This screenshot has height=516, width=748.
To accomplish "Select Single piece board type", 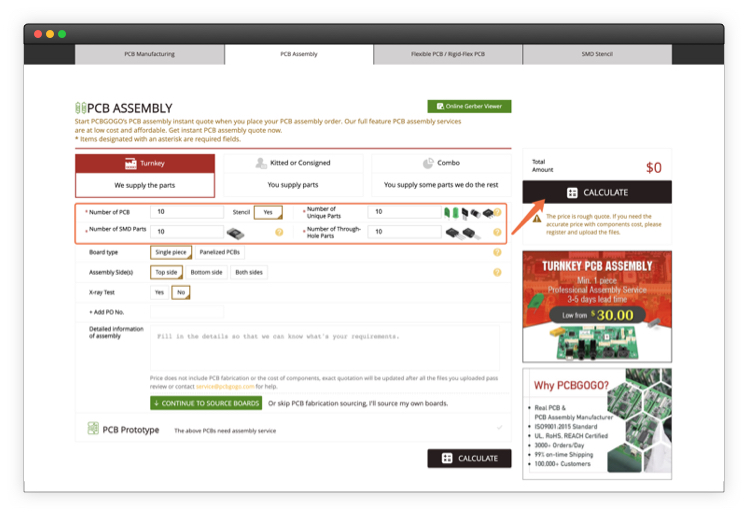I will (171, 252).
